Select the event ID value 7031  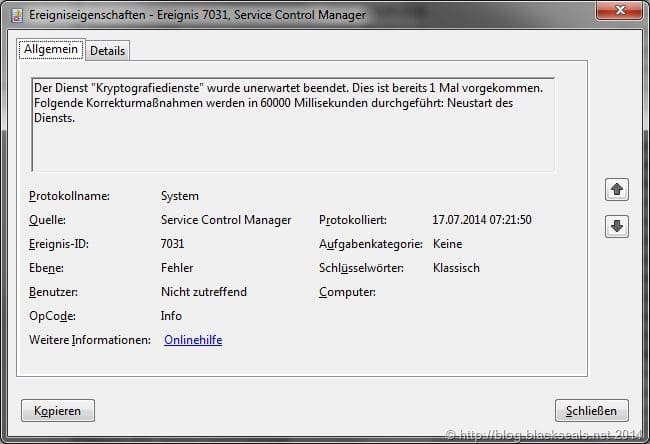(x=172, y=243)
